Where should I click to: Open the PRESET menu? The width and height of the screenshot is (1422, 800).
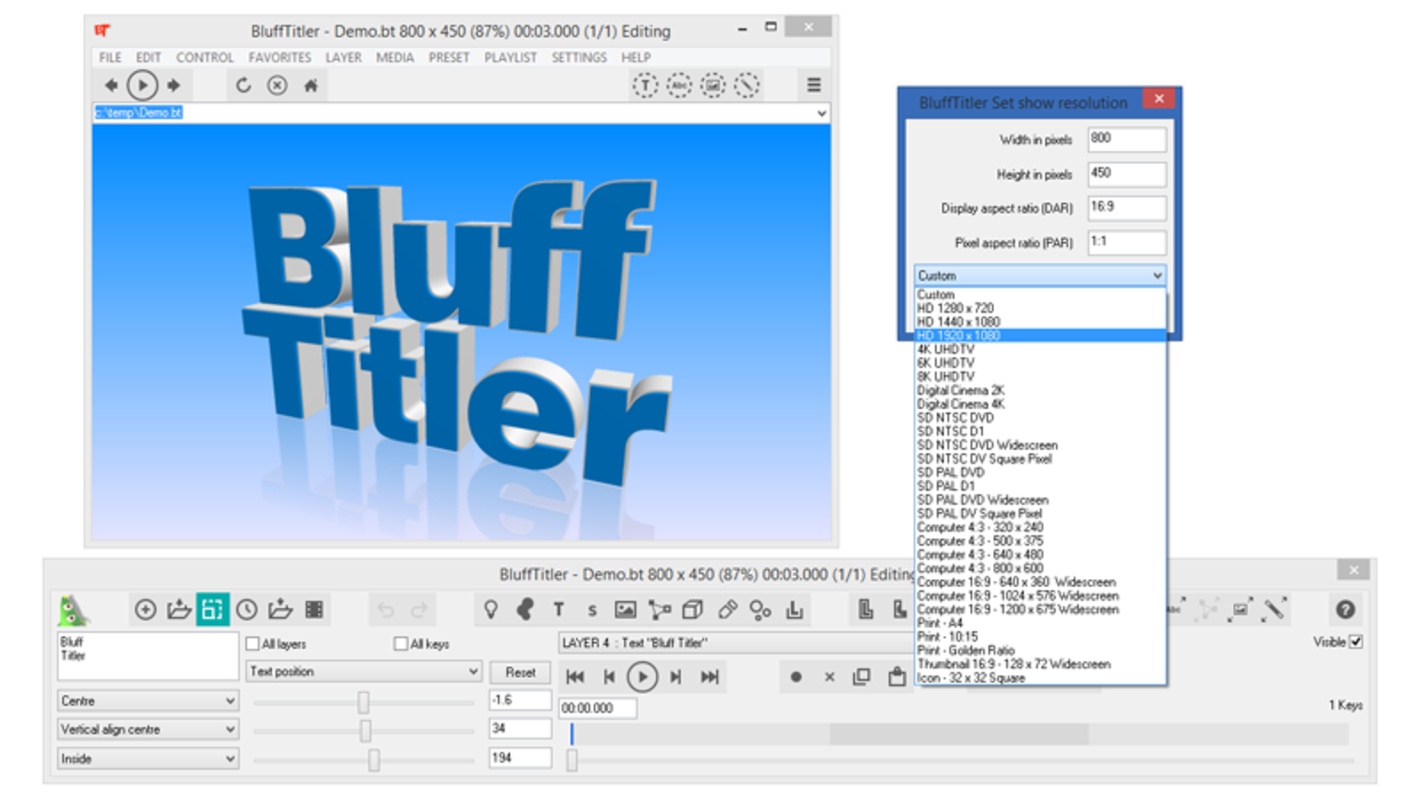click(x=448, y=58)
